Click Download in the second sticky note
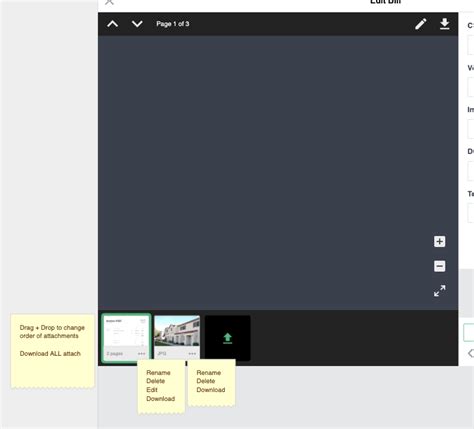The height and width of the screenshot is (429, 474). pyautogui.click(x=211, y=390)
